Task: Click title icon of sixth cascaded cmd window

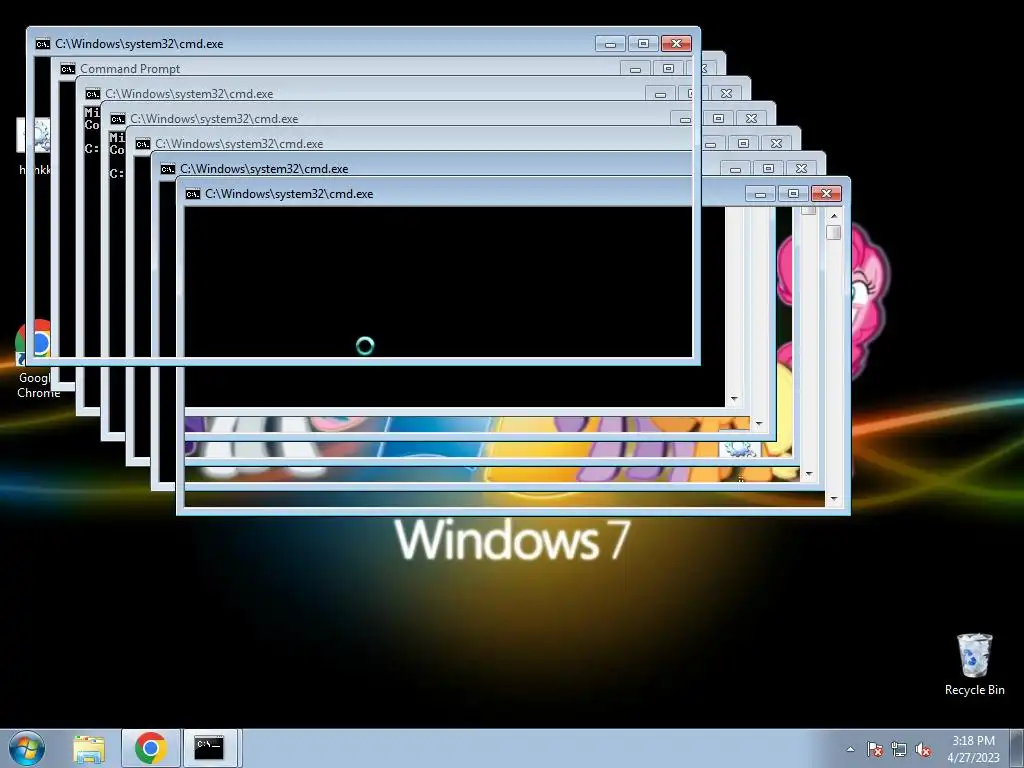Action: pyautogui.click(x=168, y=168)
